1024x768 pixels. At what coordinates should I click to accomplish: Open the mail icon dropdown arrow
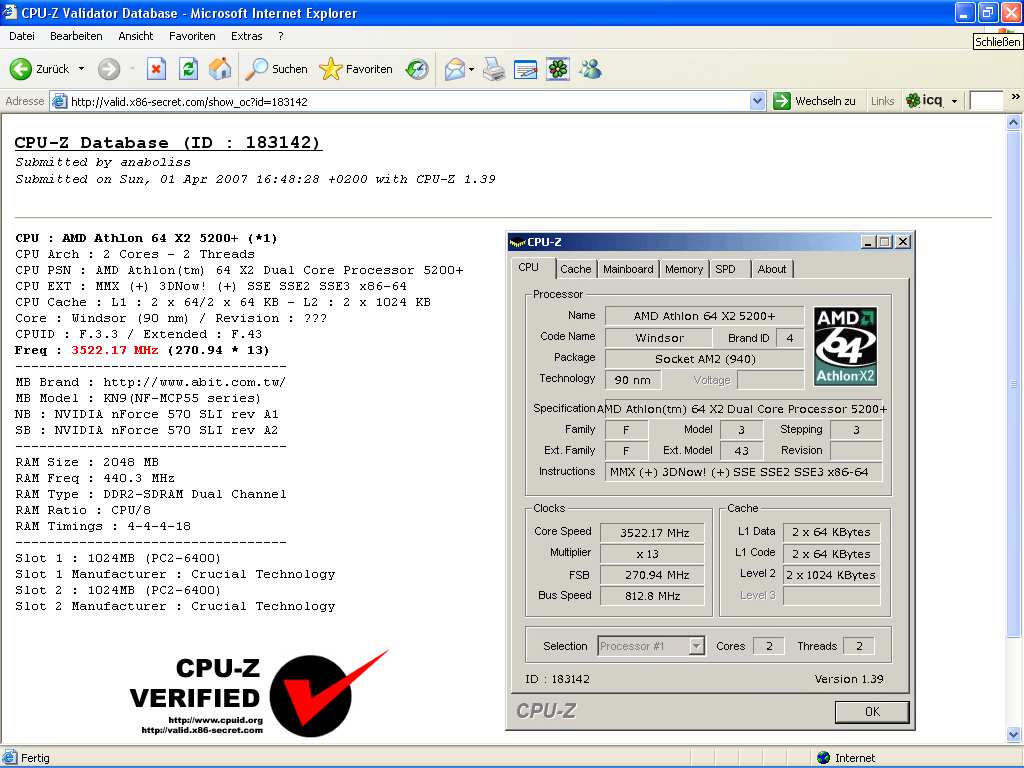click(472, 69)
